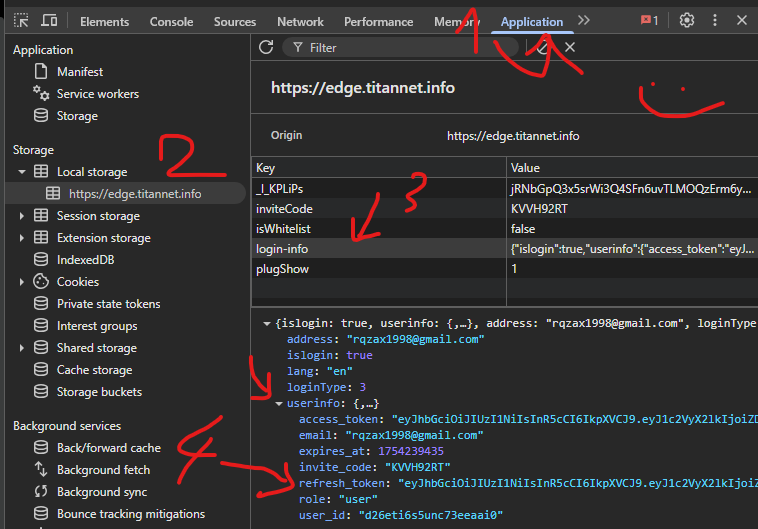
Task: Click the Interest groups database icon
Action: pyautogui.click(x=41, y=325)
